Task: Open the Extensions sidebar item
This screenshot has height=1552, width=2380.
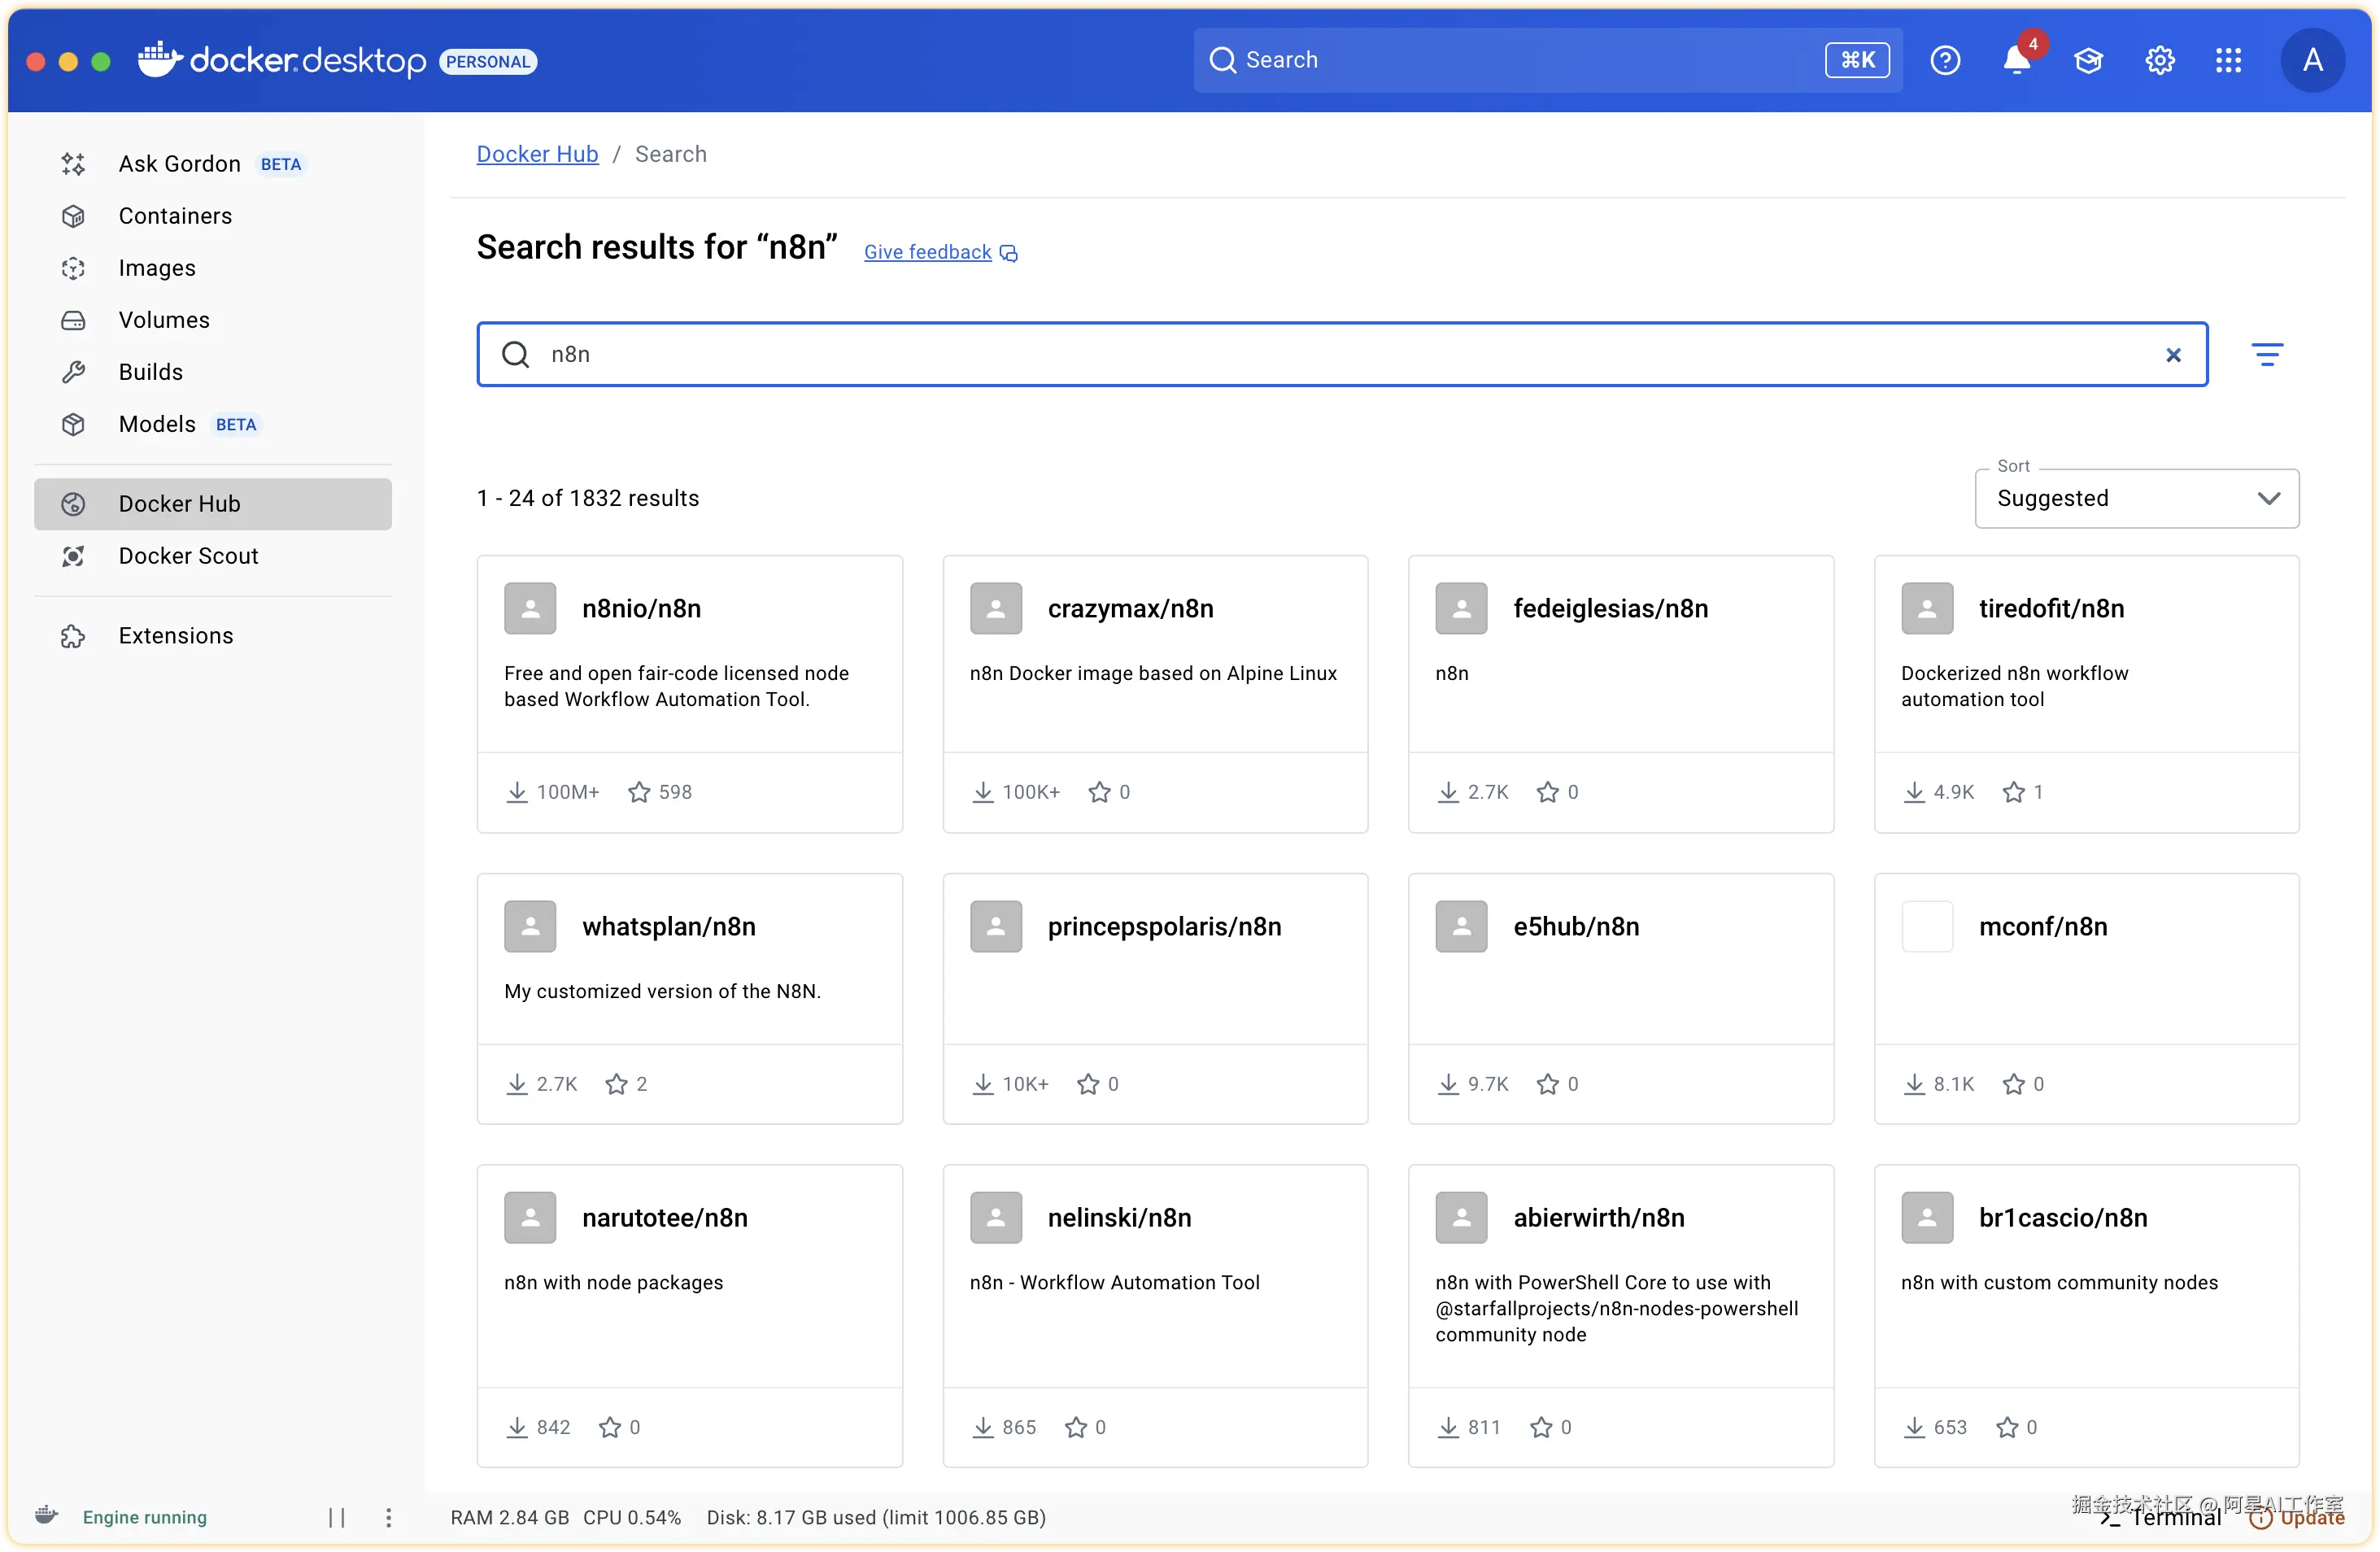Action: 176,636
